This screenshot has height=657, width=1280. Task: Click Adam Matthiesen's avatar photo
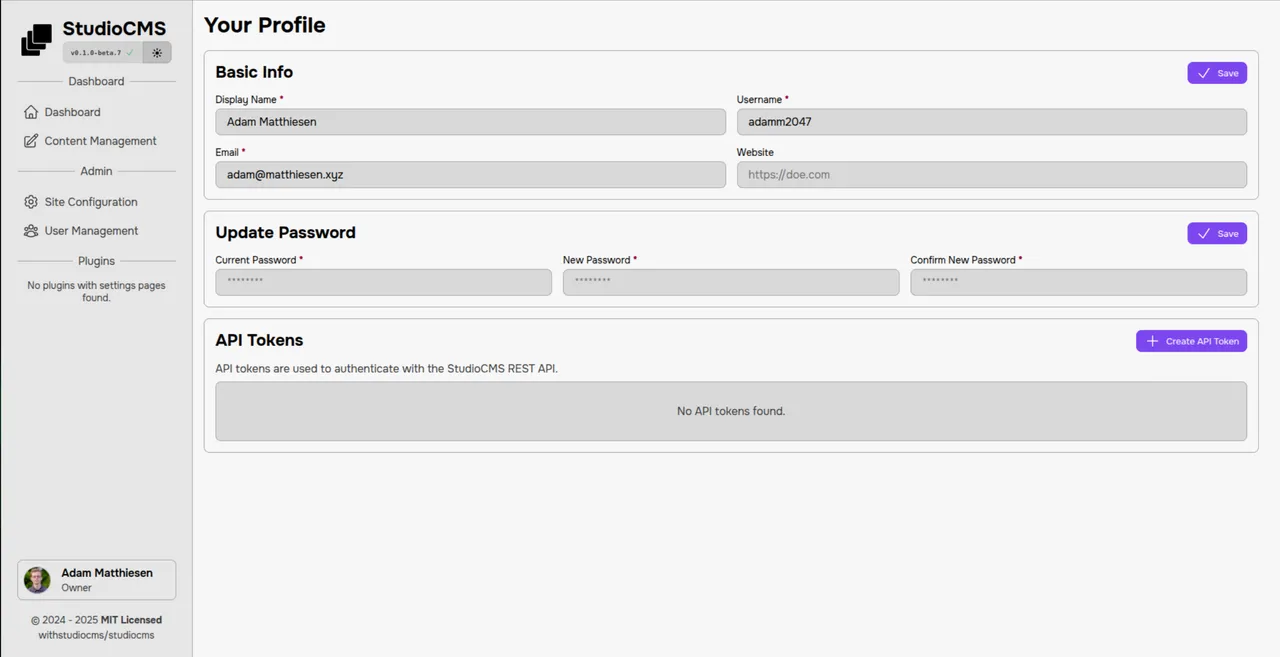coord(37,580)
